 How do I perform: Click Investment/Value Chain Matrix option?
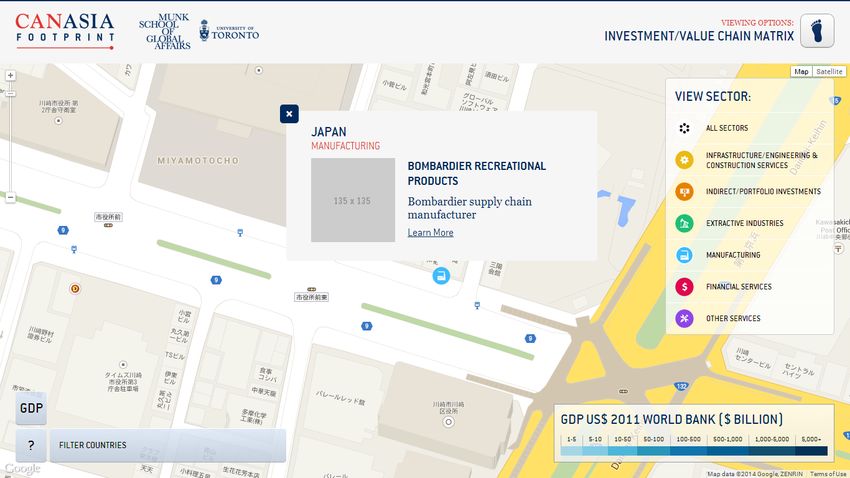(x=699, y=36)
